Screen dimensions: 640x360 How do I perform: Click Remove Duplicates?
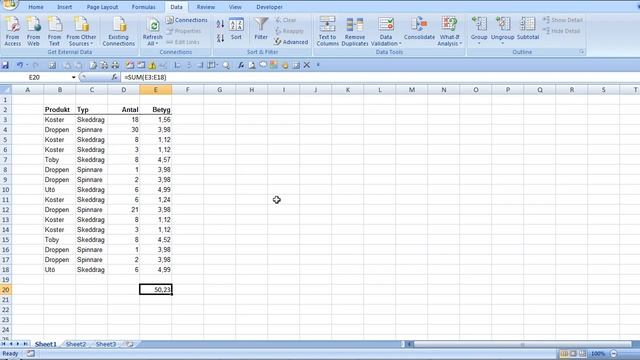tap(355, 31)
